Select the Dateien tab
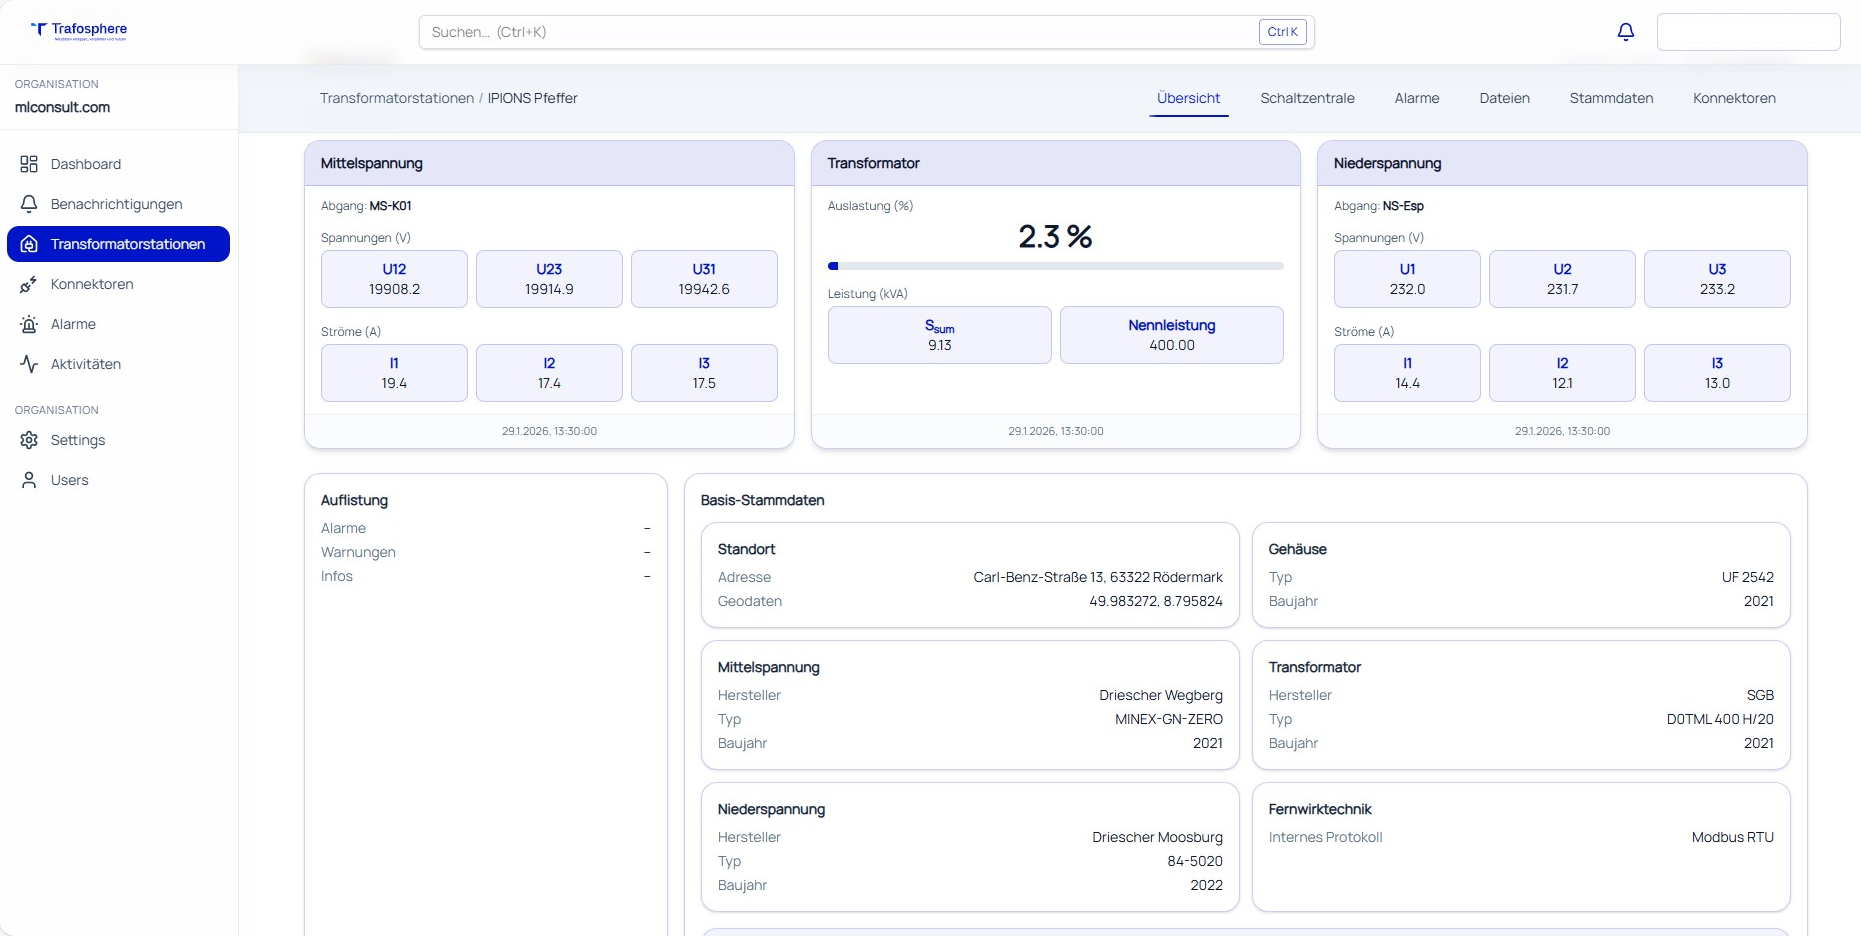1861x936 pixels. tap(1504, 98)
